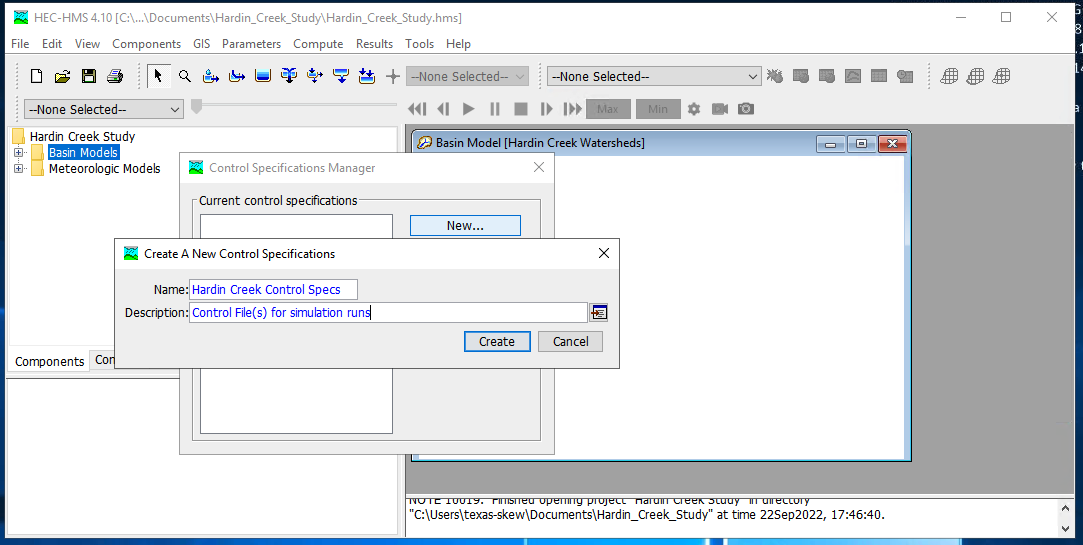Select Hardin Creek Study root folder
Image resolution: width=1083 pixels, height=545 pixels.
82,136
